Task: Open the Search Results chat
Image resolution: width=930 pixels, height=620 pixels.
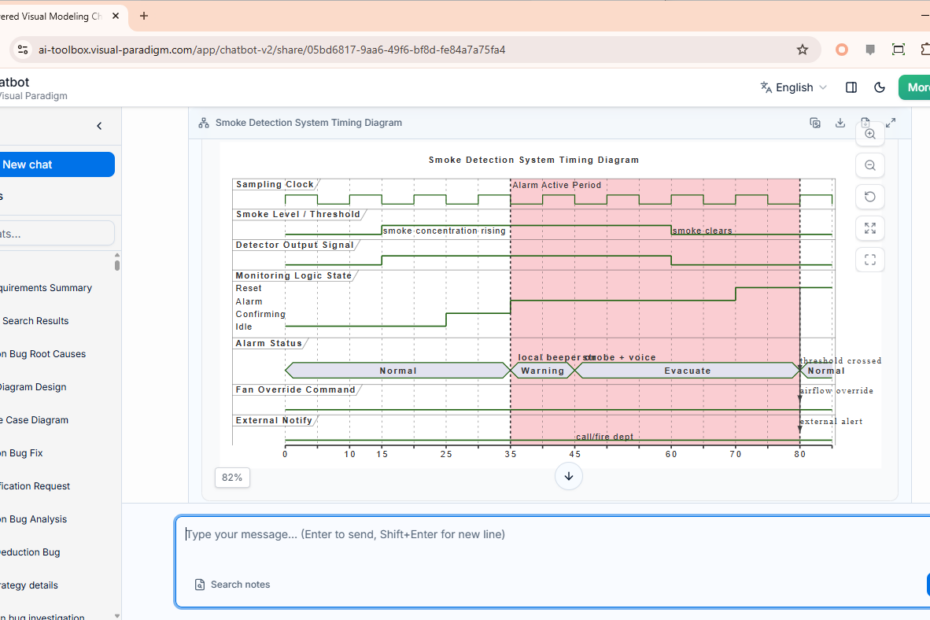Action: pyautogui.click(x=36, y=321)
